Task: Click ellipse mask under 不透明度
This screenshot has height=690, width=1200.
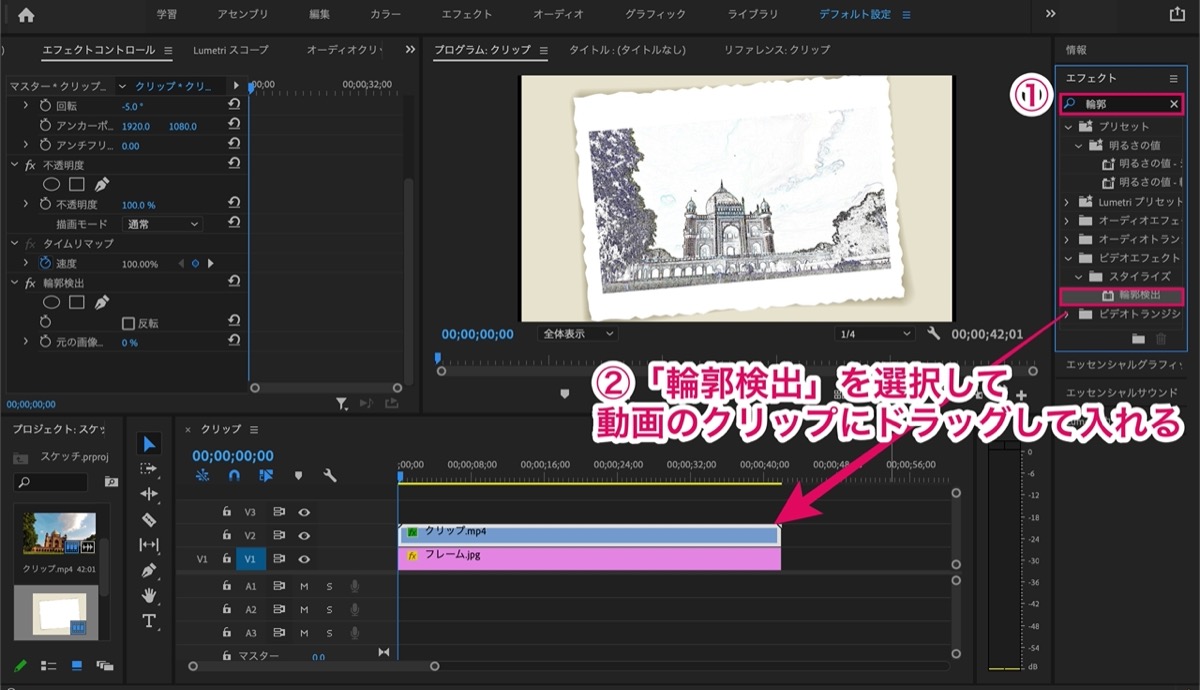Action: point(51,184)
